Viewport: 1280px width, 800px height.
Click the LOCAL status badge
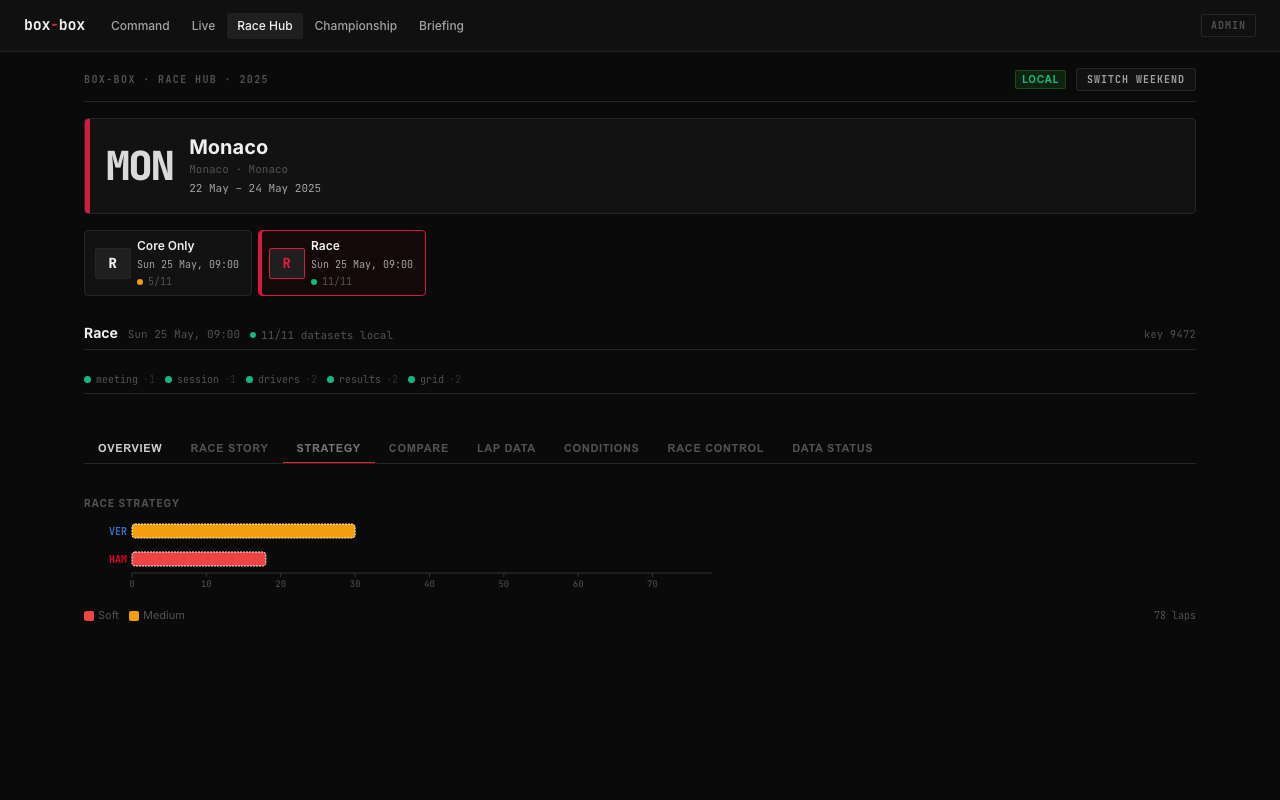[x=1040, y=80]
